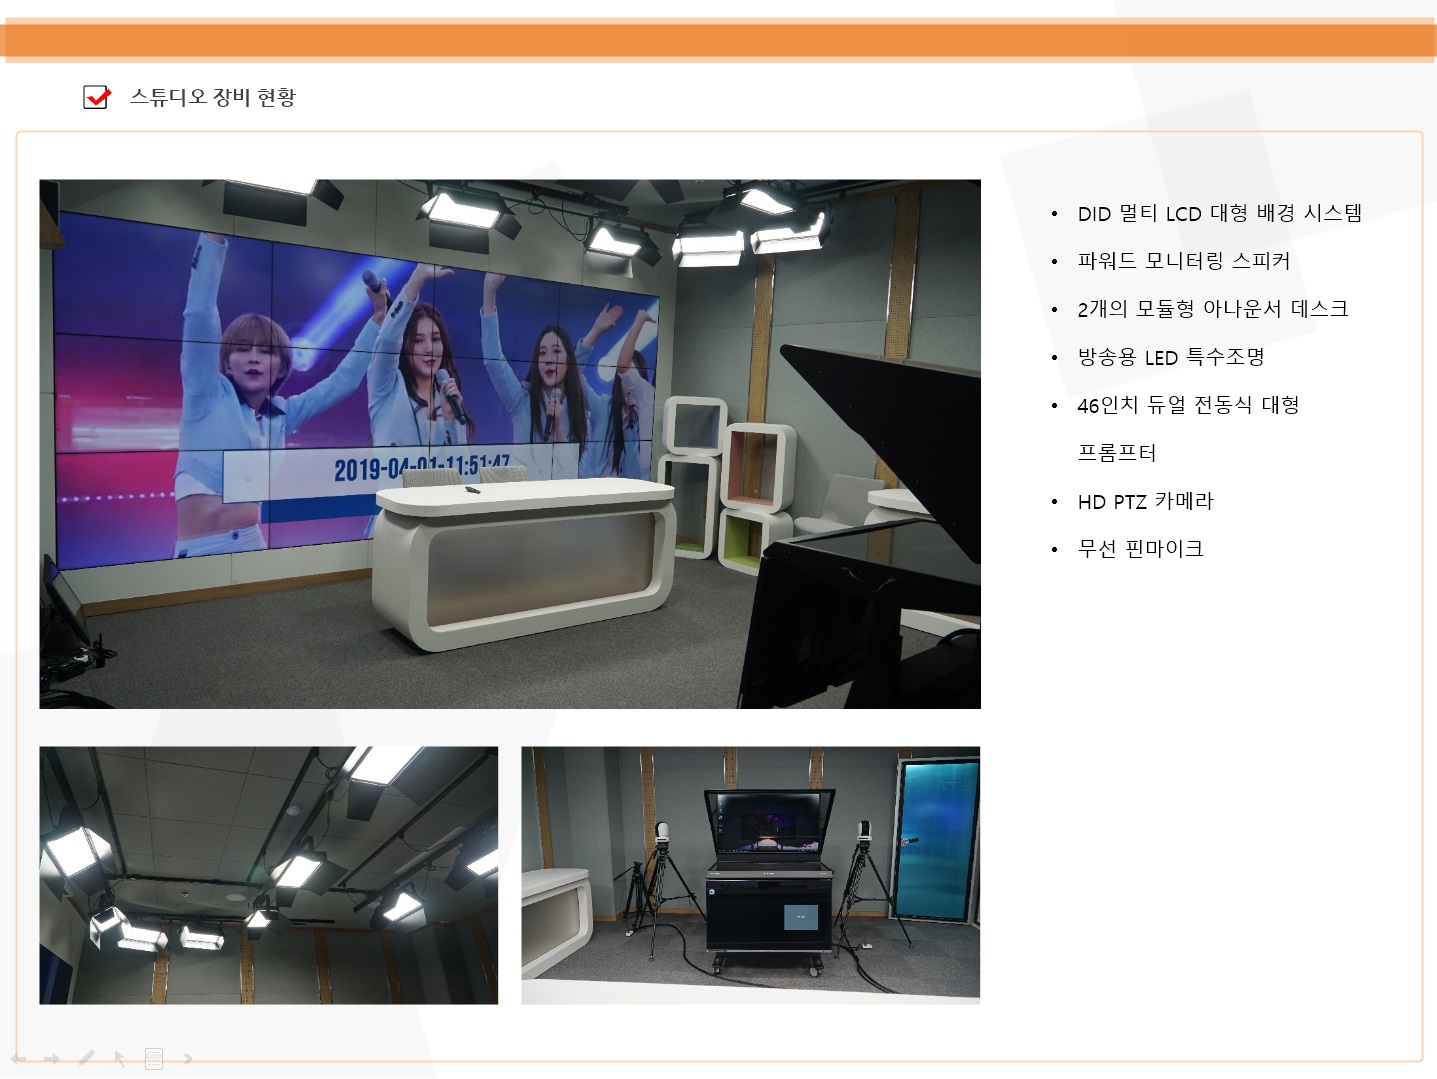Open the ceiling LED lighting photo

(x=268, y=875)
